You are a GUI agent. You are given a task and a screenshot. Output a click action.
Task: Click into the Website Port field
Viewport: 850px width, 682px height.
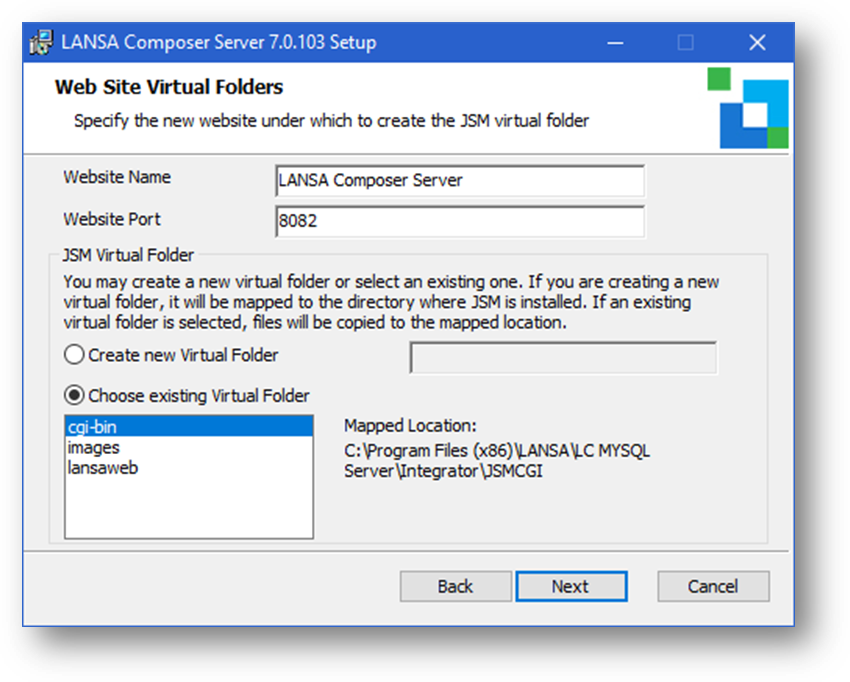click(x=459, y=221)
